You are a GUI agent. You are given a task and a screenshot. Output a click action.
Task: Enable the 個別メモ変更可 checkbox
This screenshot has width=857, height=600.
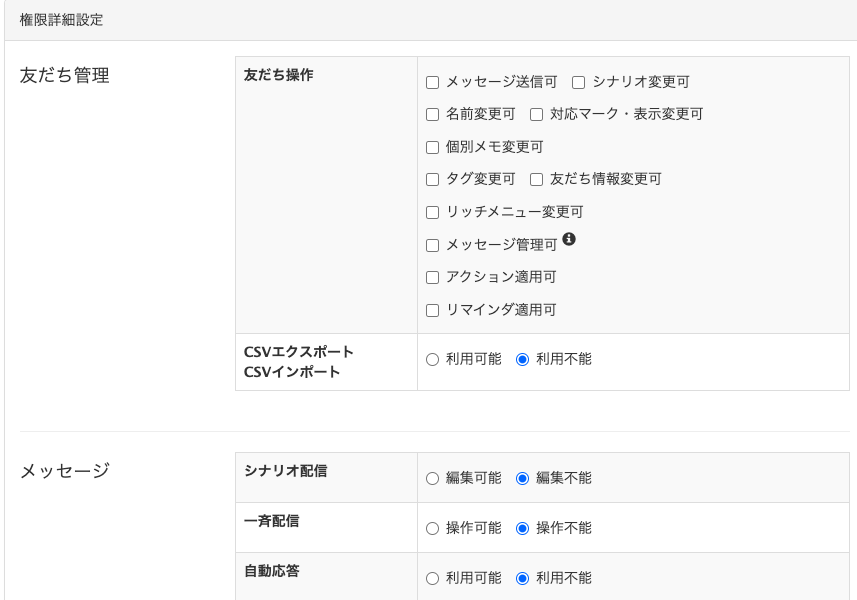432,147
